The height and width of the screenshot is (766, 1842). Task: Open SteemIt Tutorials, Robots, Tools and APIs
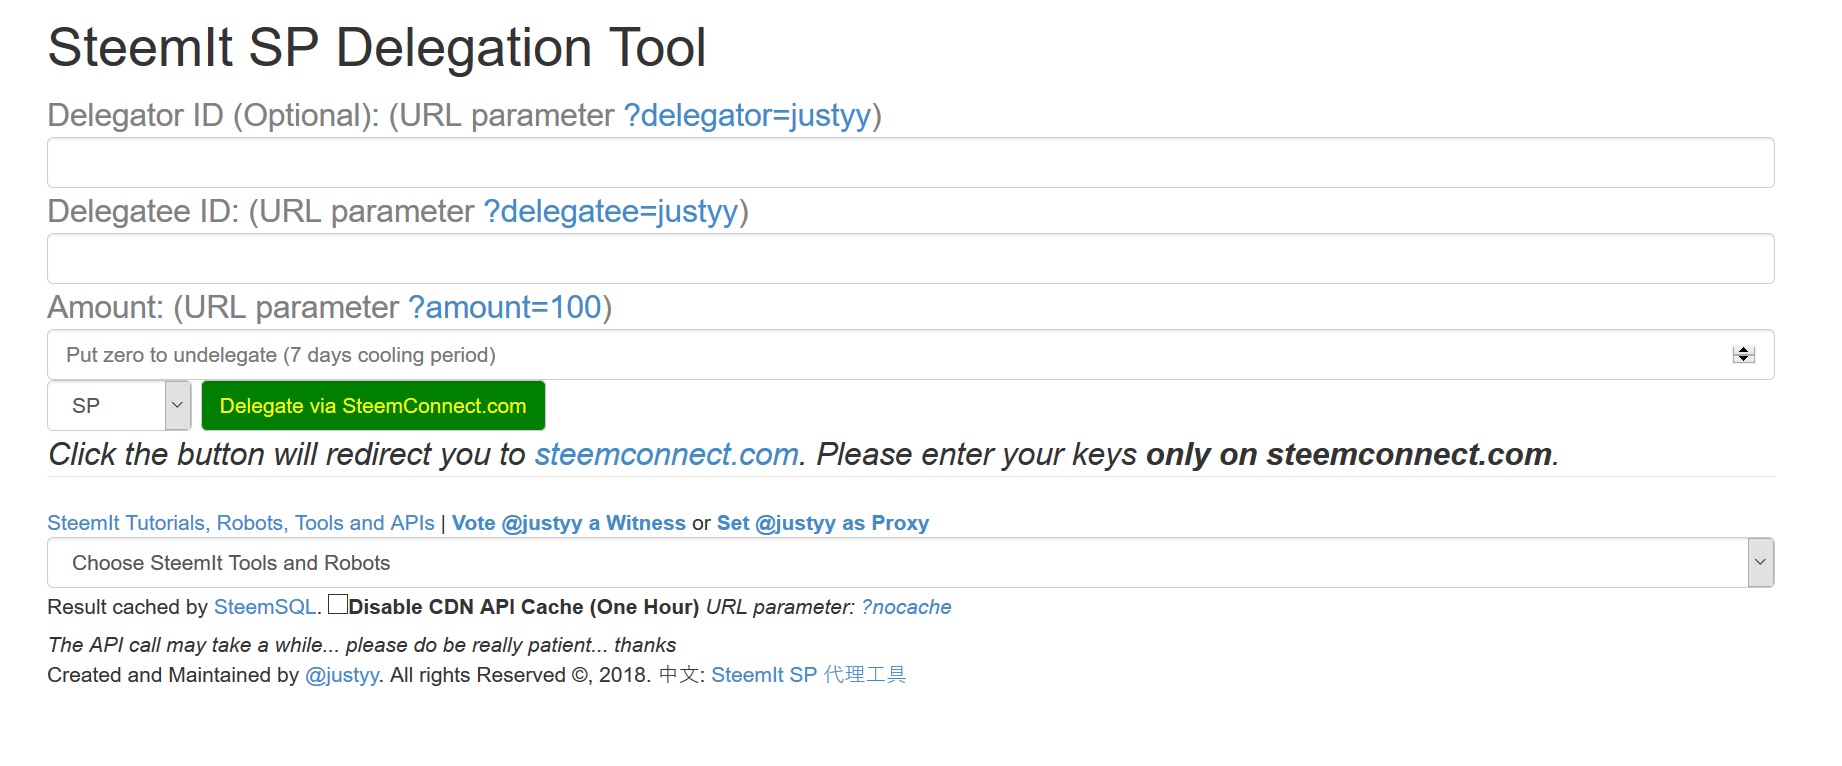241,523
